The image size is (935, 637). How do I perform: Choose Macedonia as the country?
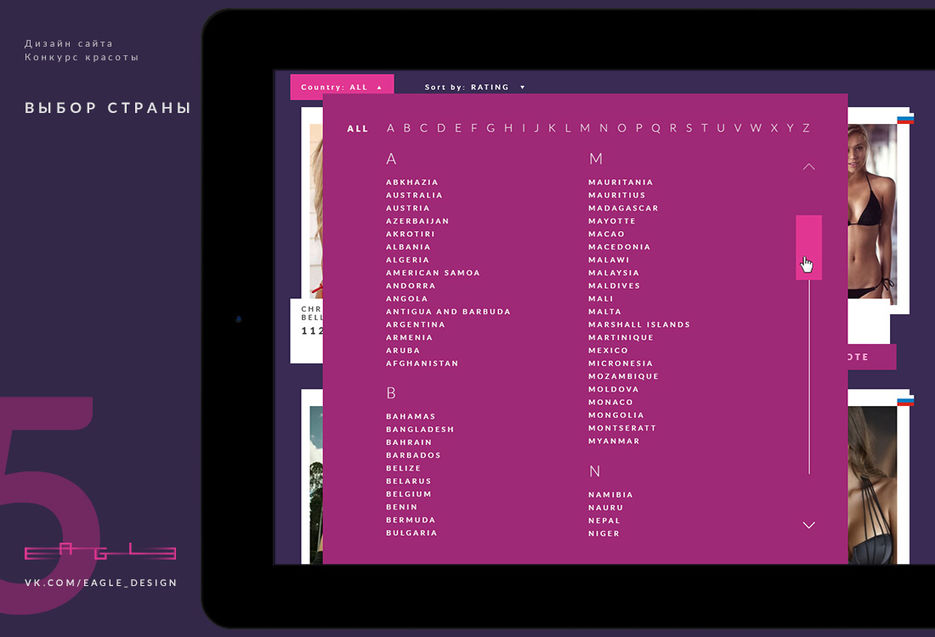tap(619, 247)
